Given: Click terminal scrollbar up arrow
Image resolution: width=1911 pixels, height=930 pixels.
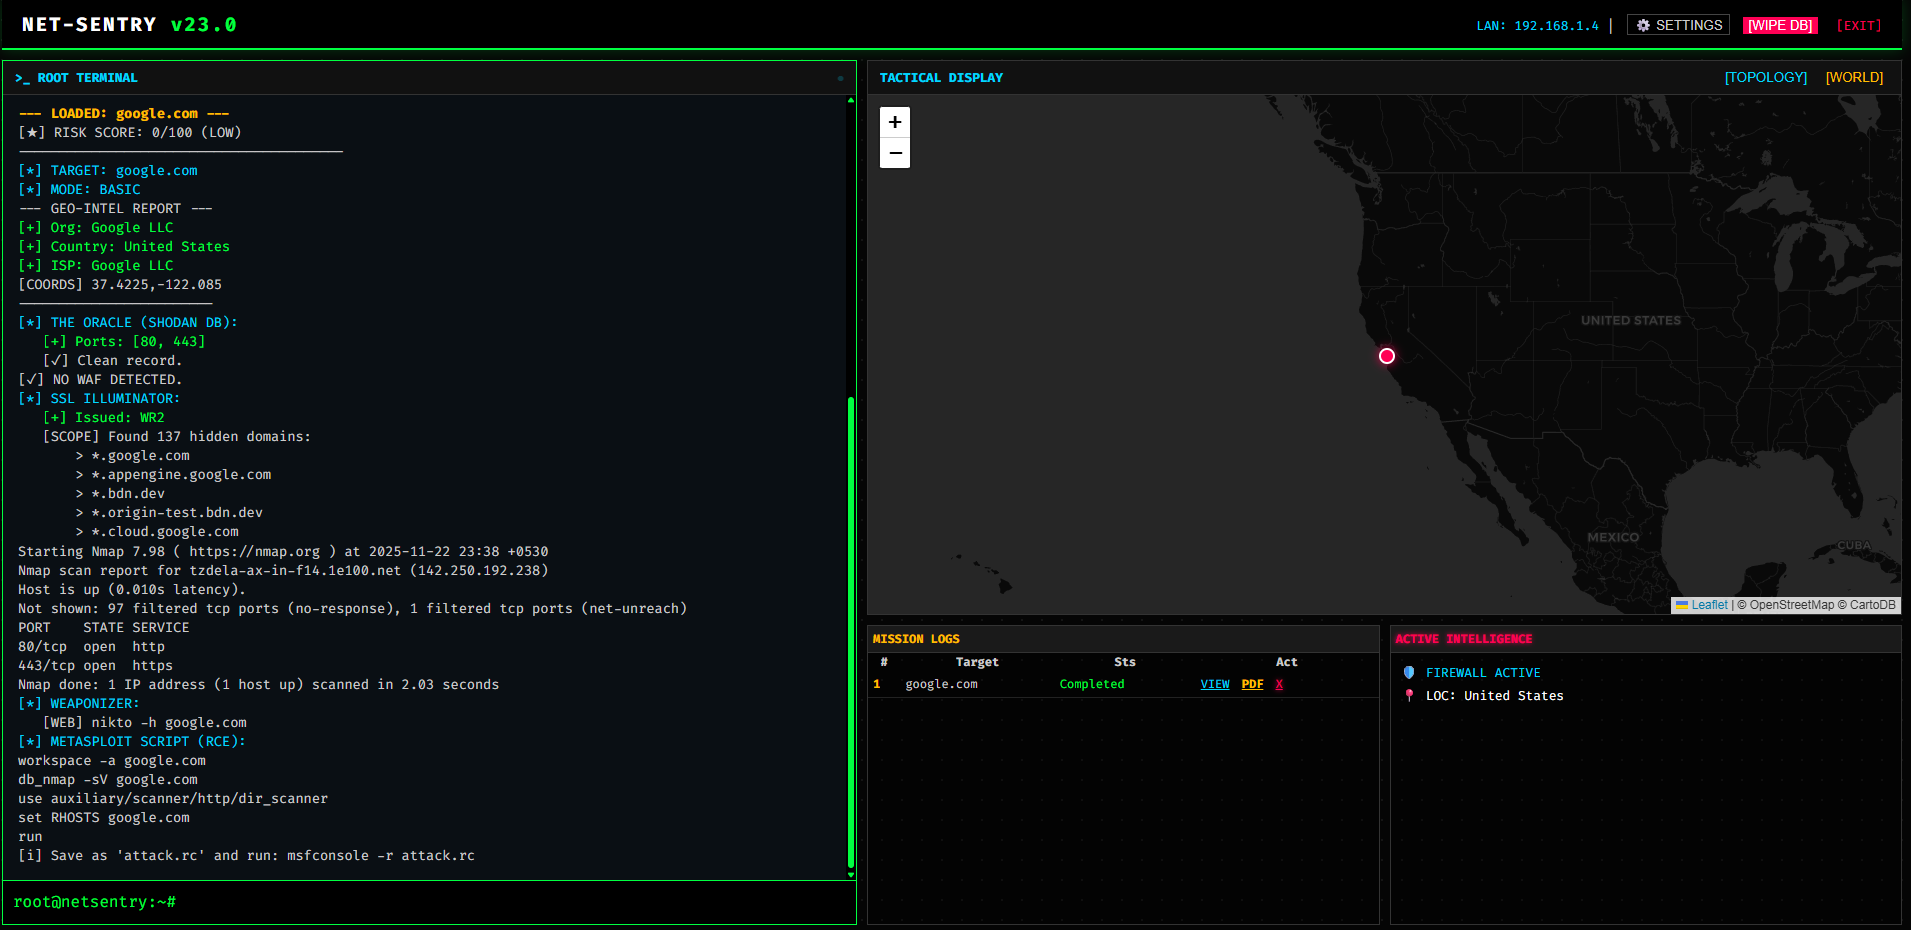Looking at the screenshot, I should (x=851, y=100).
